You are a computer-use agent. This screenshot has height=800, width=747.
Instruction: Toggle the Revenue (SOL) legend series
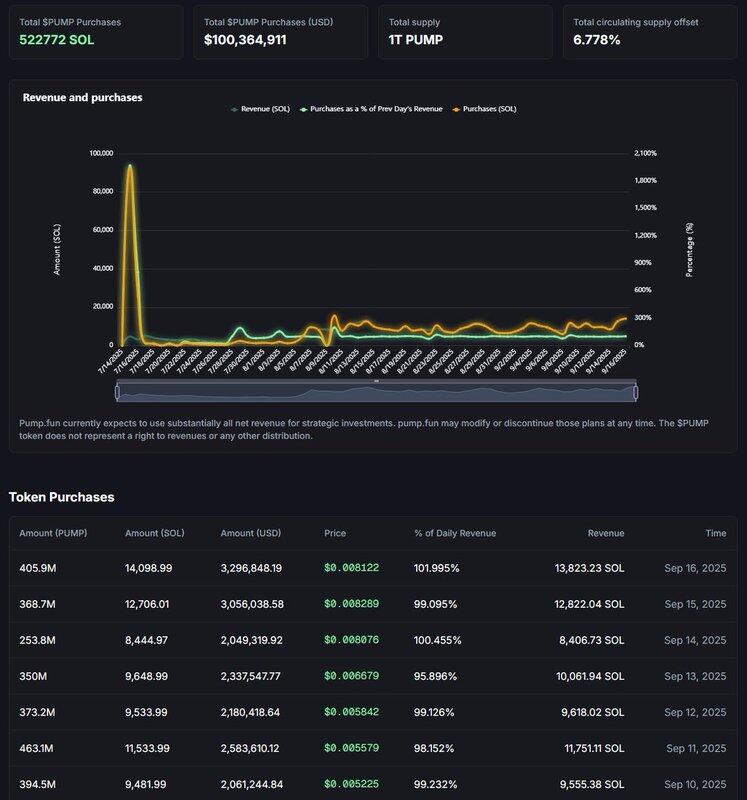[260, 109]
